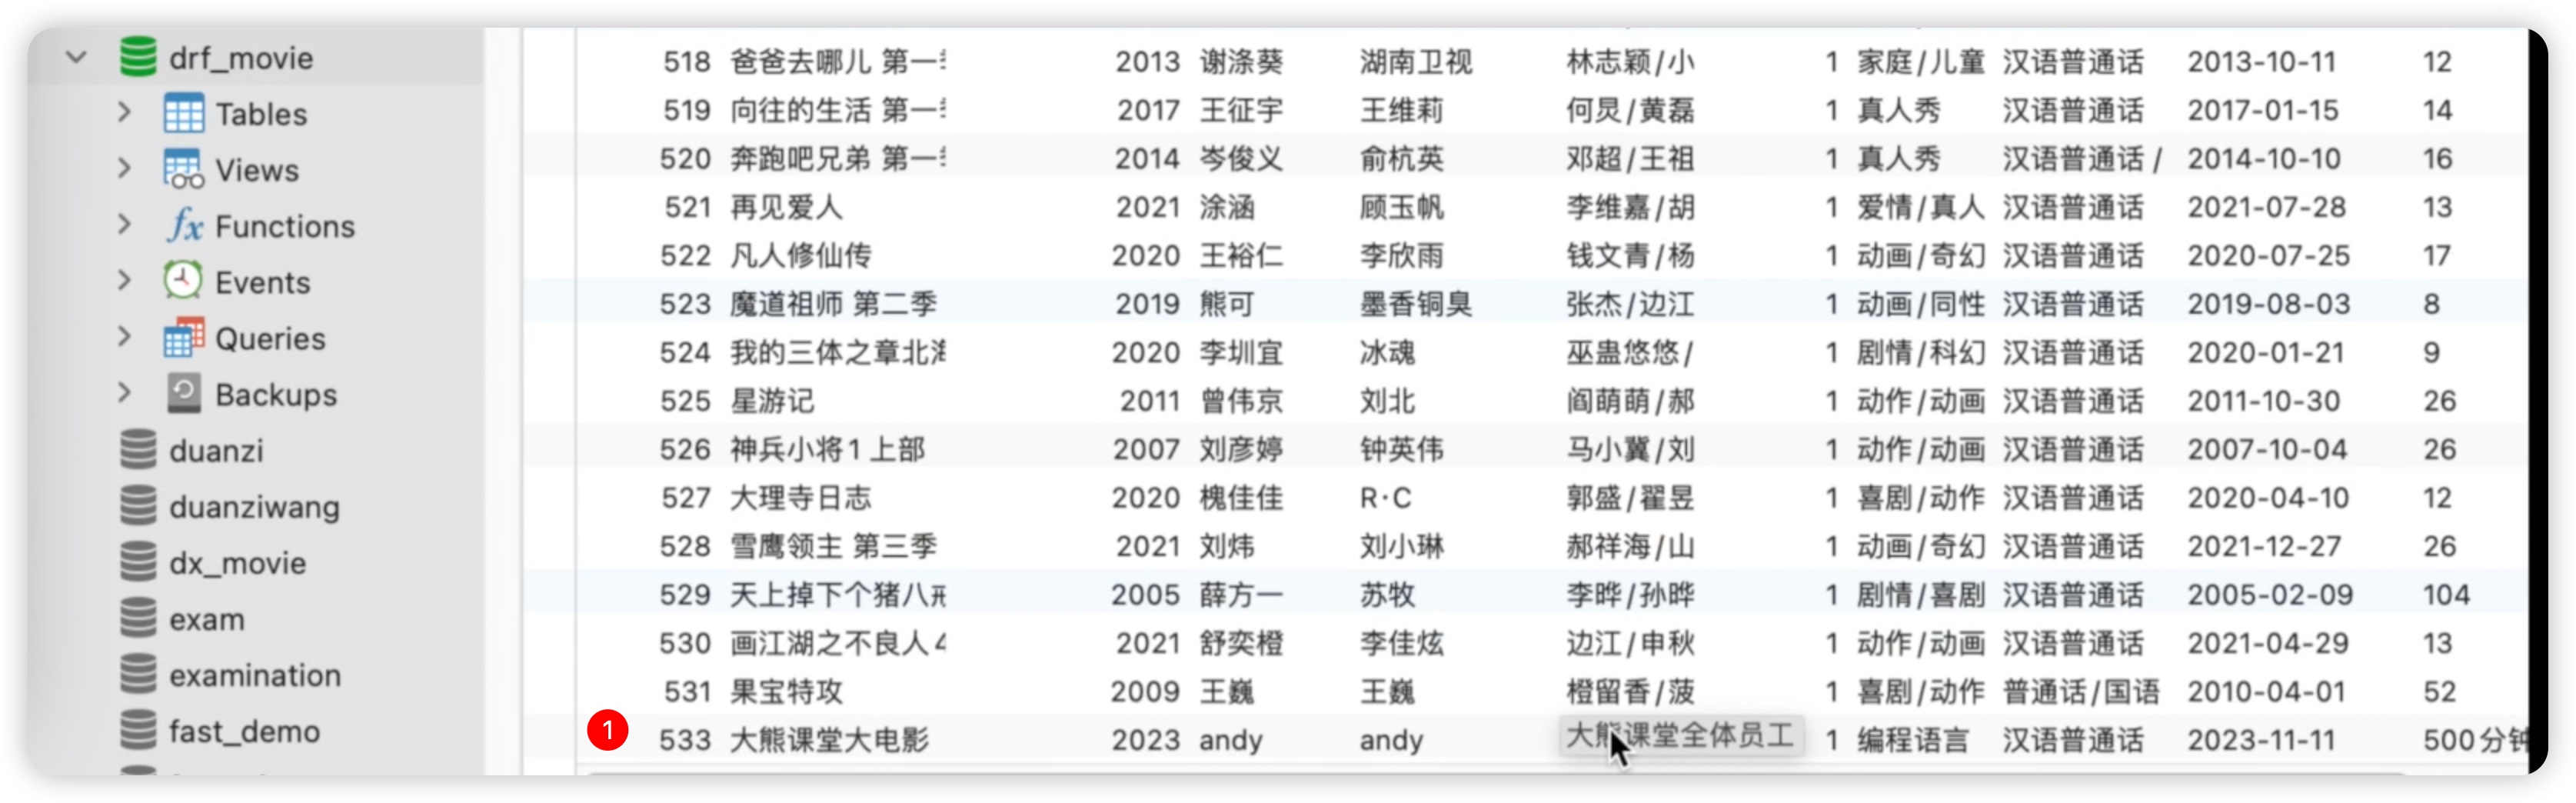Click the green drf_movie database icon

point(138,57)
